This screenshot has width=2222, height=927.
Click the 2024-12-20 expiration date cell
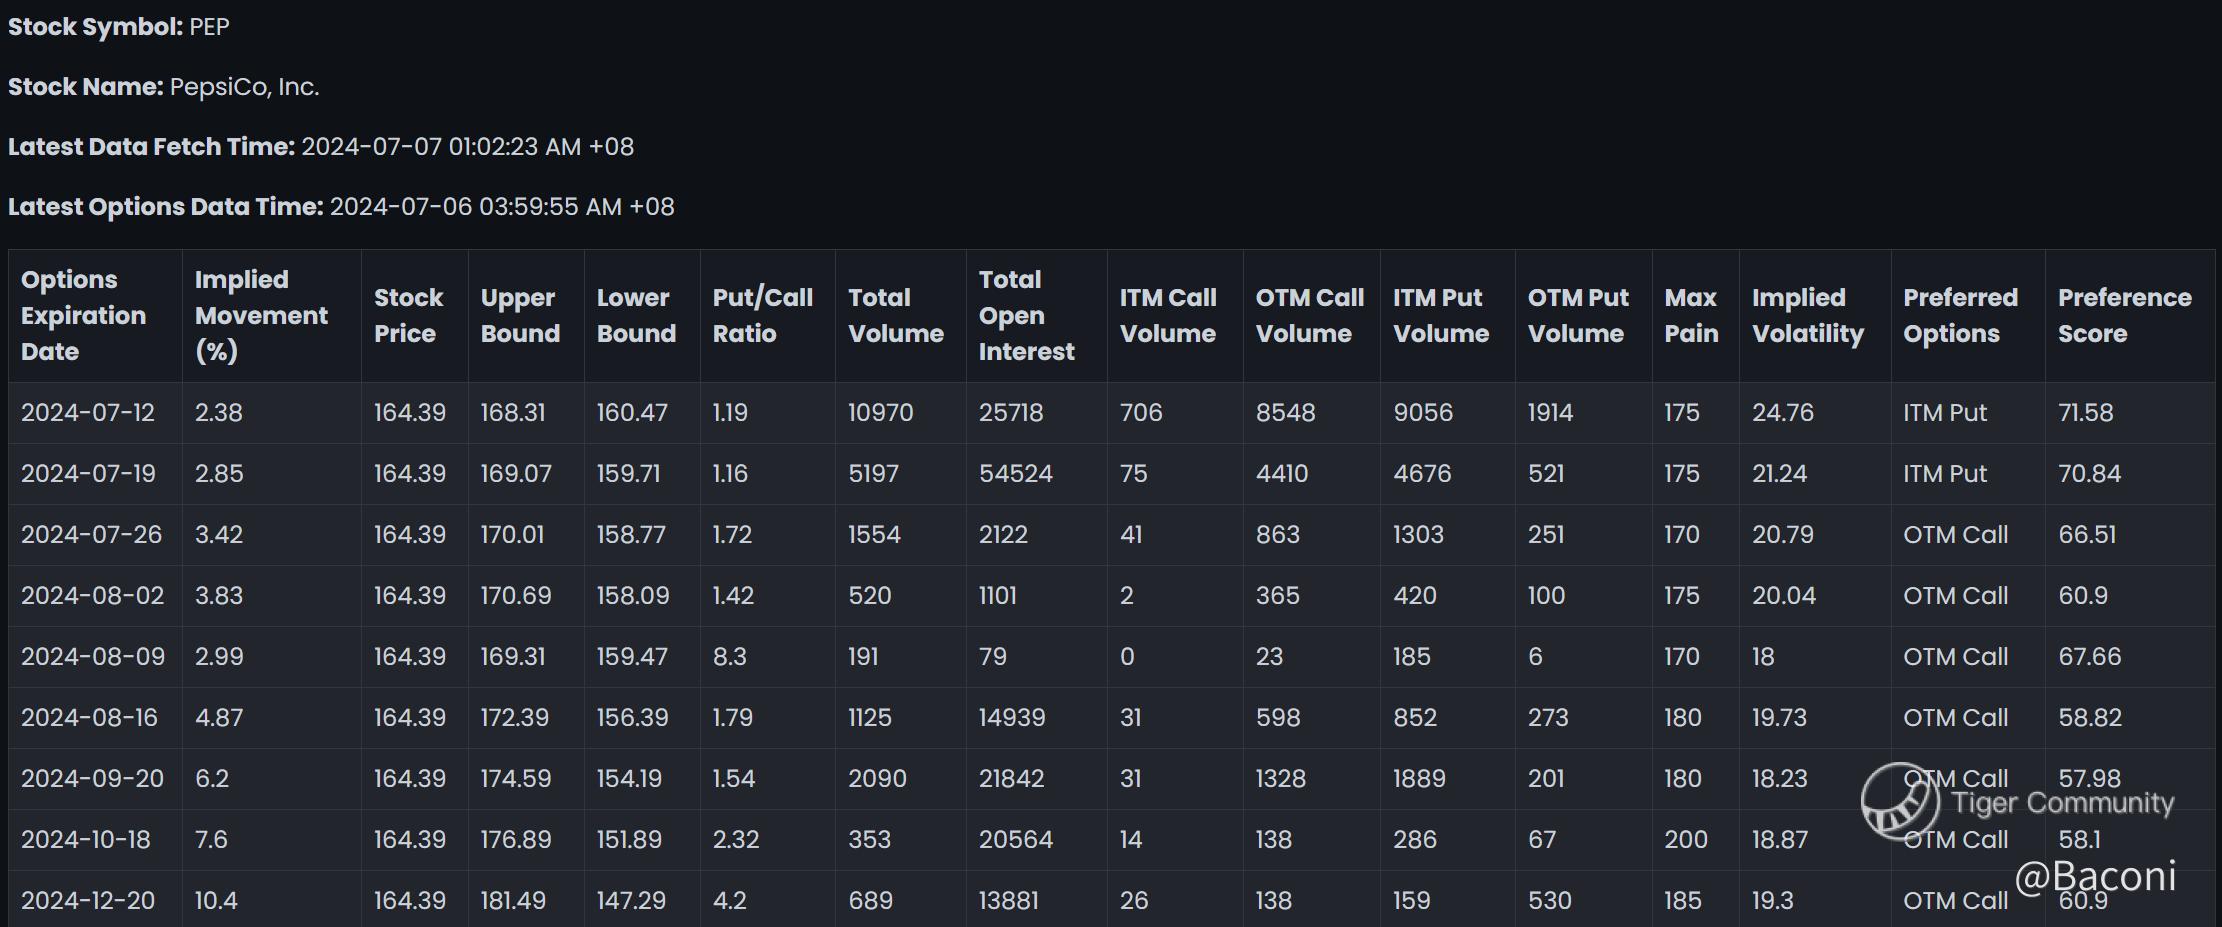coord(88,900)
